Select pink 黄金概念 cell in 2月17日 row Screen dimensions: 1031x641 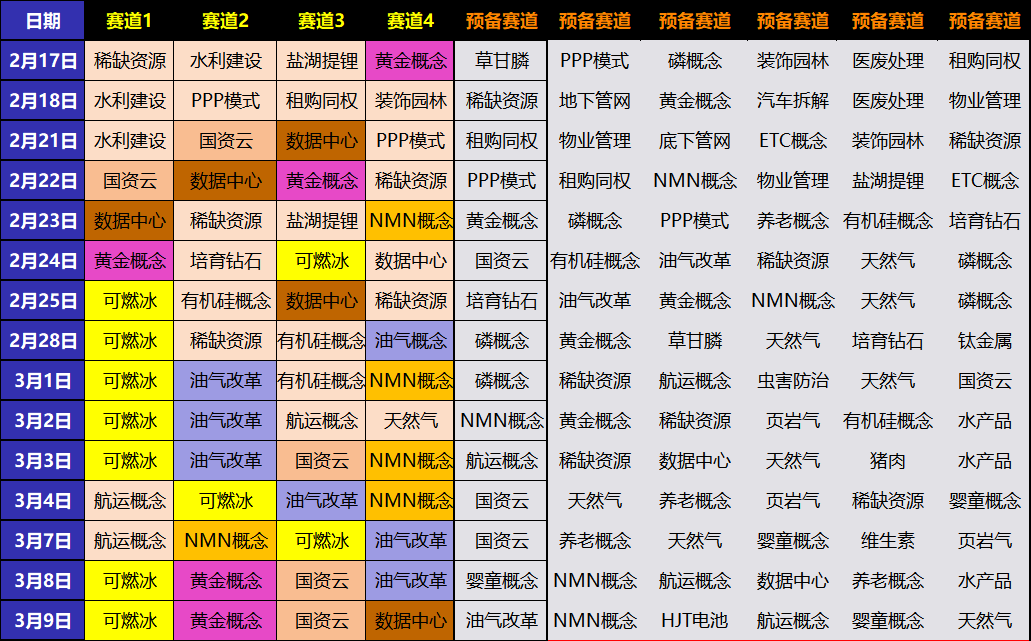[410, 60]
